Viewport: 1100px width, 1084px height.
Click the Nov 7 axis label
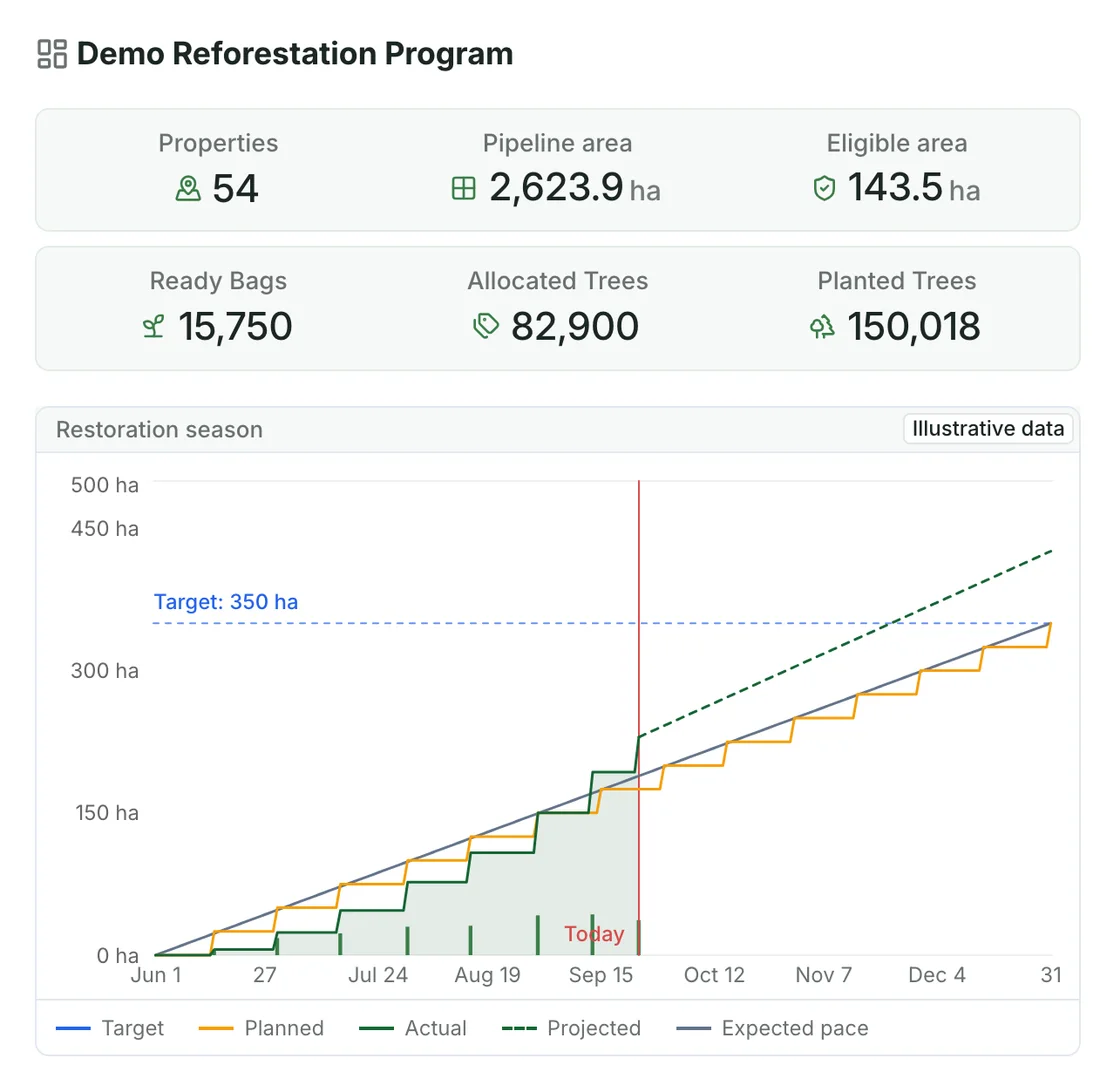[824, 975]
